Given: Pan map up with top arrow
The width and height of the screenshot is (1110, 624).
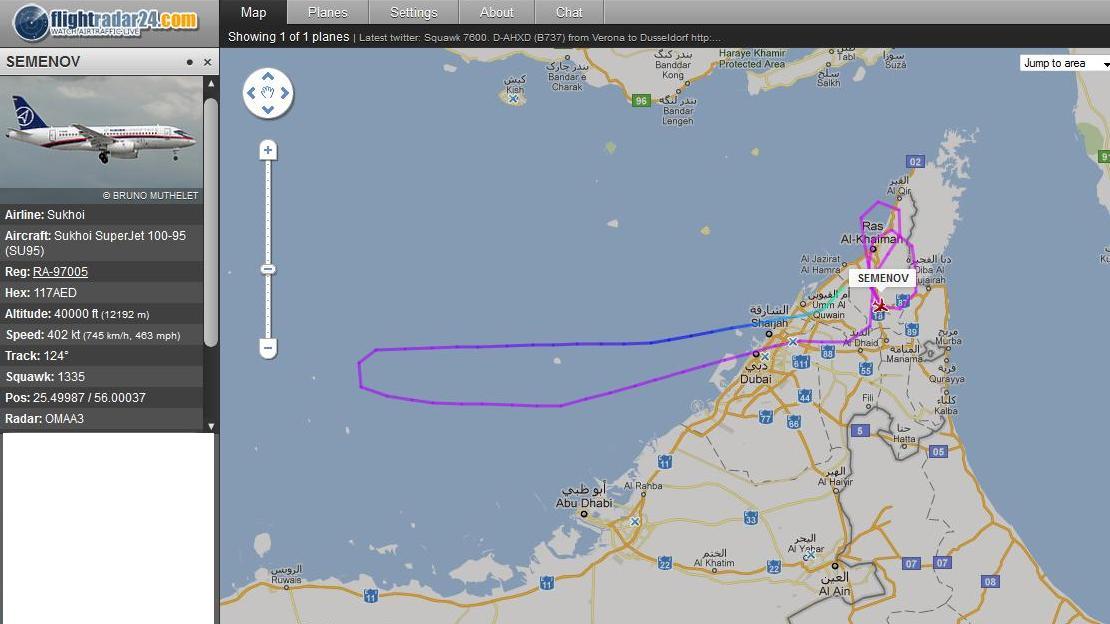Looking at the screenshot, I should (x=268, y=76).
